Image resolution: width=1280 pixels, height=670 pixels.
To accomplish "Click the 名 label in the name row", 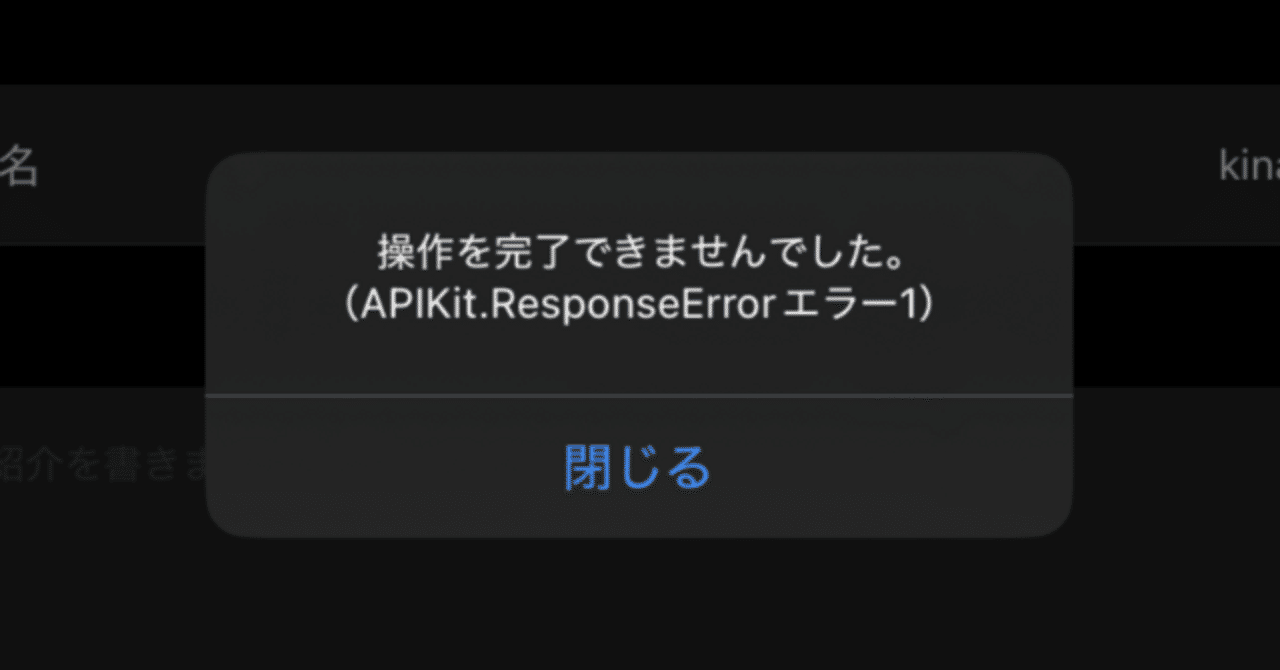I will [19, 167].
